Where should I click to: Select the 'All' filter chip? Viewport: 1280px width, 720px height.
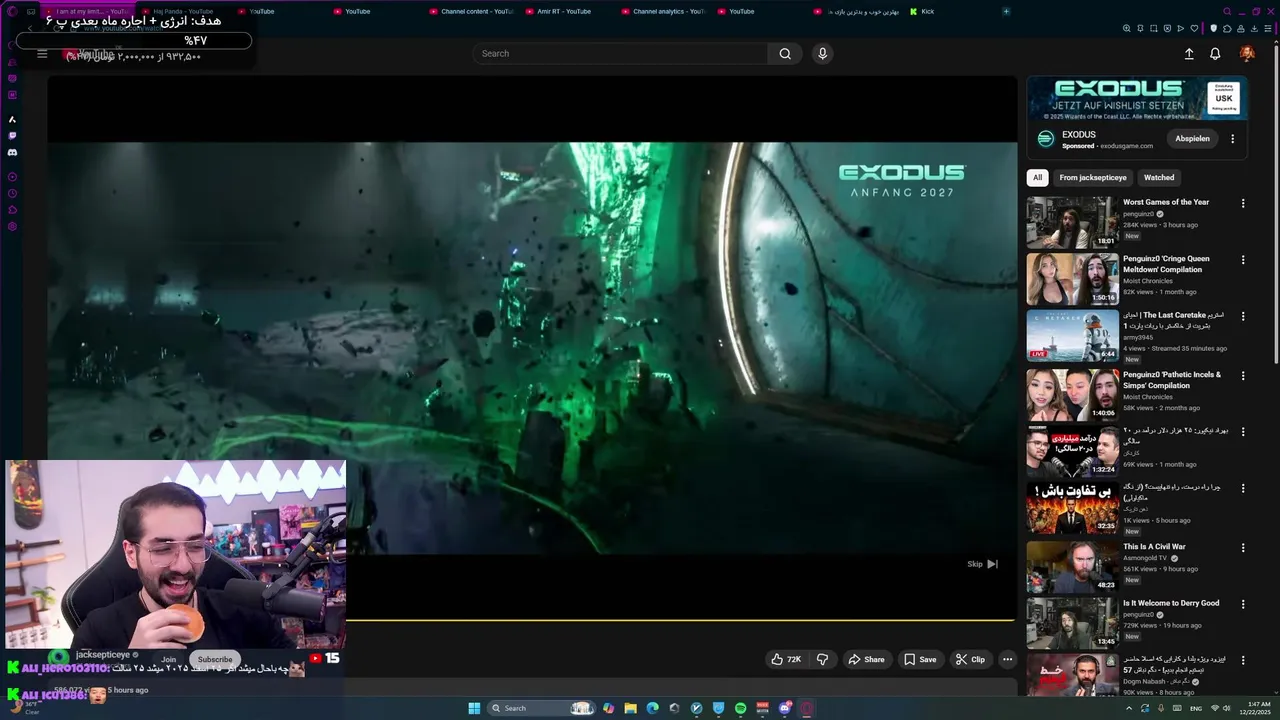click(1037, 178)
